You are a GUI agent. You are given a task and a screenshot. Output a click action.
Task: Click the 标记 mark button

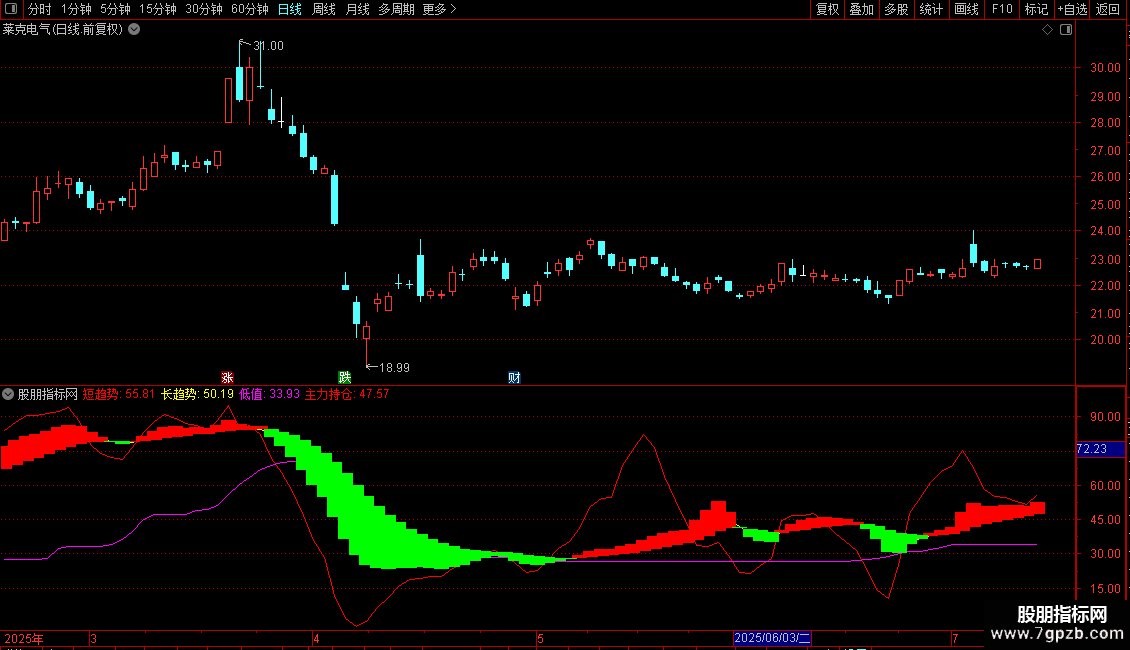(x=1036, y=9)
